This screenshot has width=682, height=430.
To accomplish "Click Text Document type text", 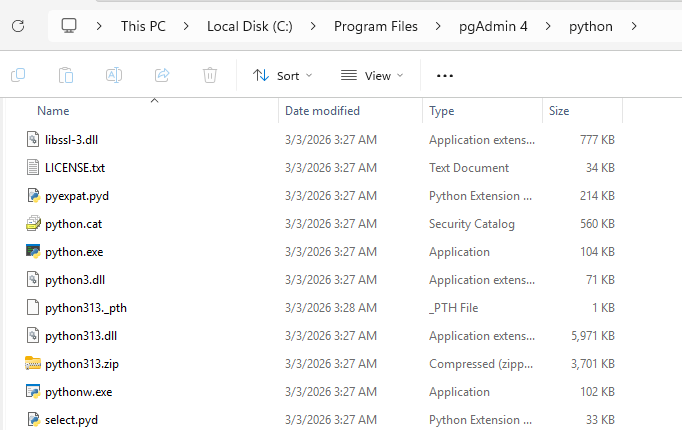I will pyautogui.click(x=469, y=167).
